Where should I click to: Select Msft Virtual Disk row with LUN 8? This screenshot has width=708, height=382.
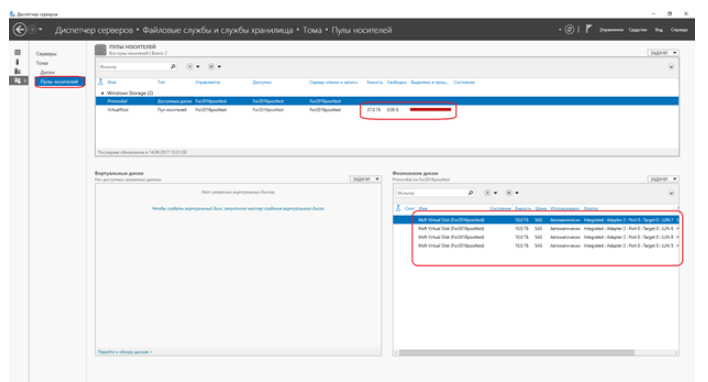tap(536, 237)
